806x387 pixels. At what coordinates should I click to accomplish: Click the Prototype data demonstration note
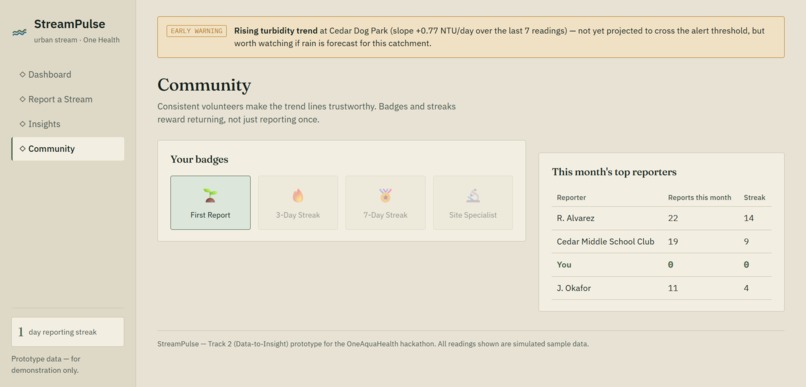pyautogui.click(x=46, y=364)
